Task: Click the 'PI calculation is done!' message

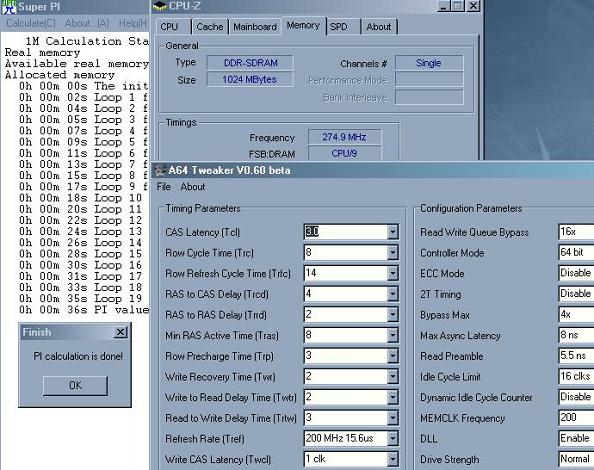Action: click(78, 356)
